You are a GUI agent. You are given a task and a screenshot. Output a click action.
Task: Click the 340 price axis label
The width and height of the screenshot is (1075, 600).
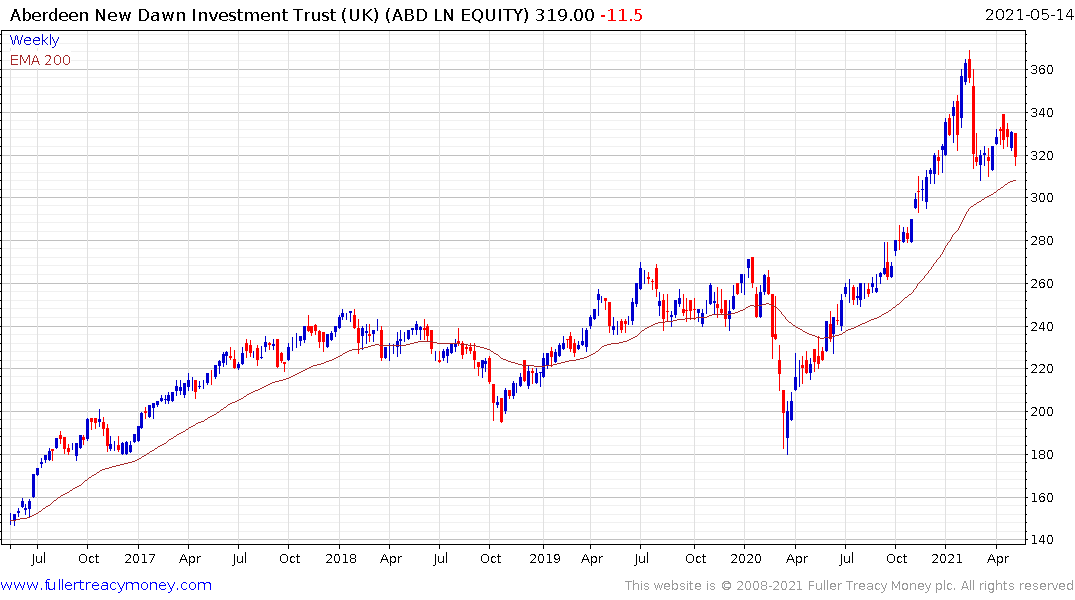(x=1042, y=112)
